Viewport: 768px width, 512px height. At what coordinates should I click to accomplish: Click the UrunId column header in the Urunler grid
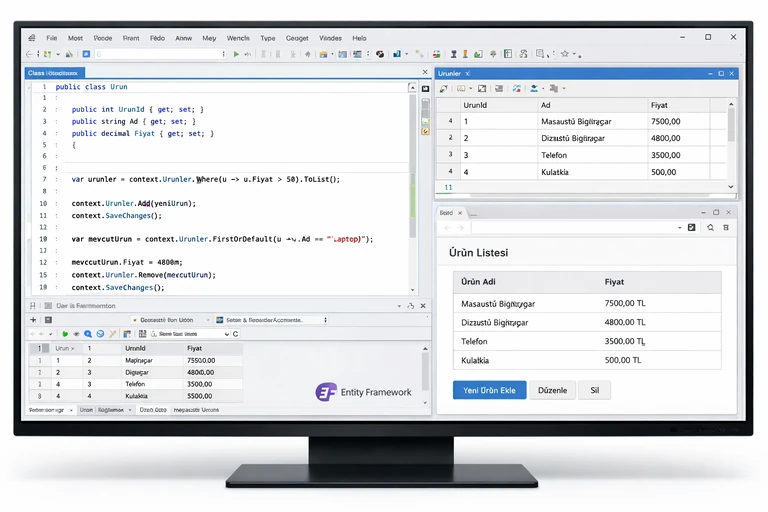[x=499, y=105]
